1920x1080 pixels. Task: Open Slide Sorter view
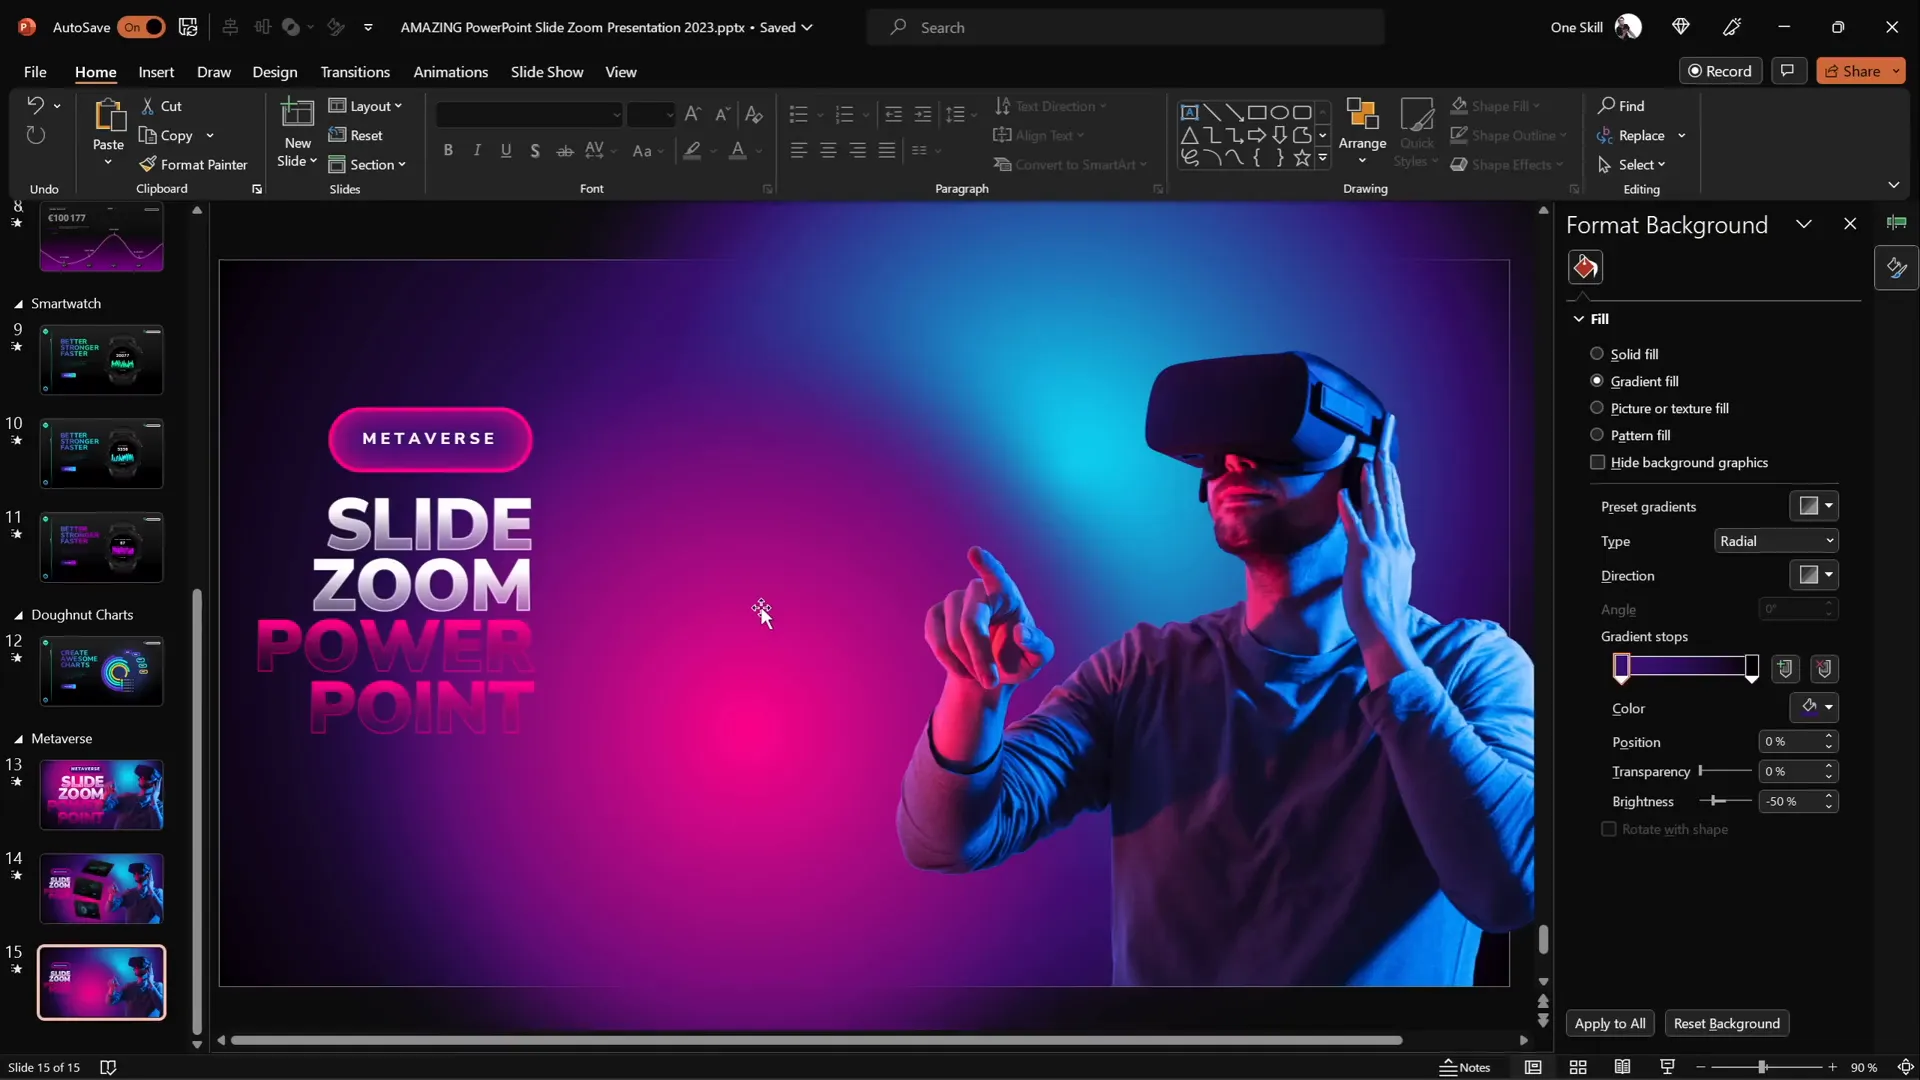(1578, 1067)
